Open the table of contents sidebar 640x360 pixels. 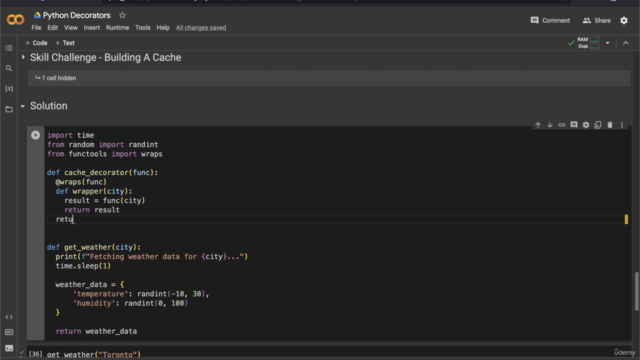pos(9,48)
